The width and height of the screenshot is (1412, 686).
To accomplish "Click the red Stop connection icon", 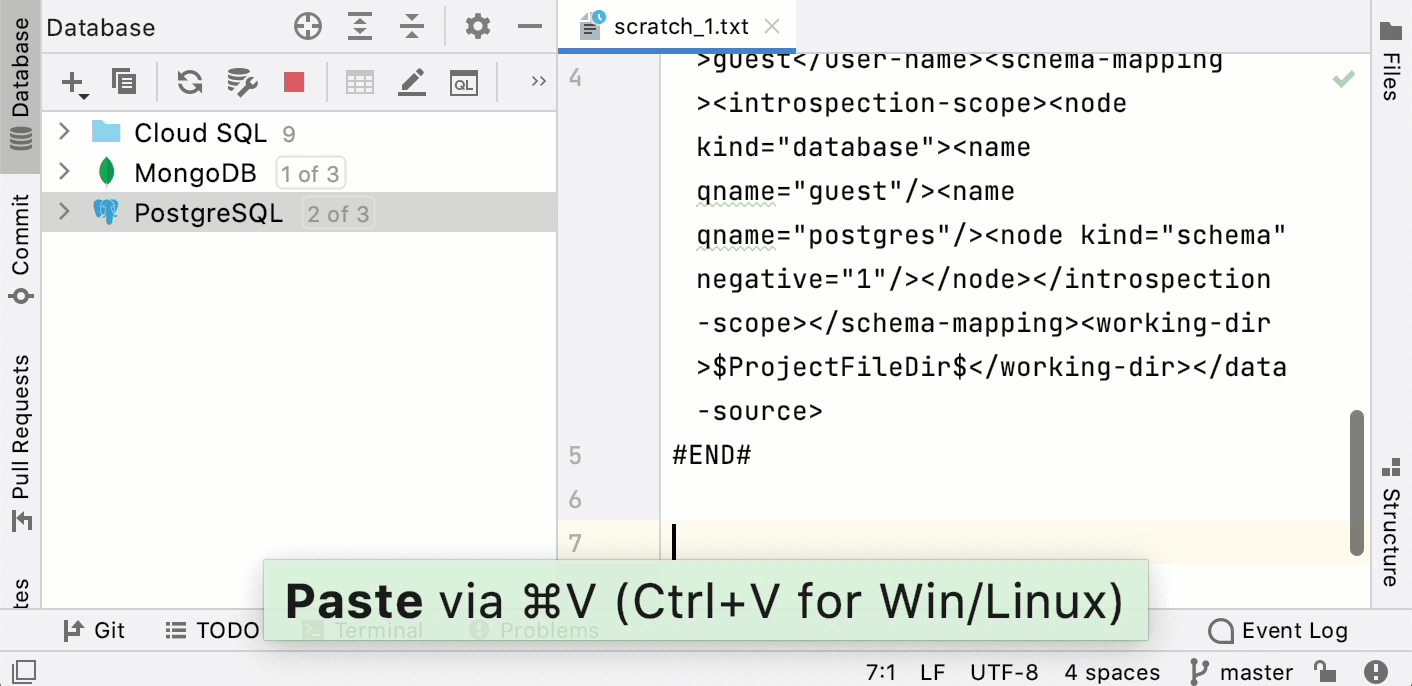I will tap(293, 83).
